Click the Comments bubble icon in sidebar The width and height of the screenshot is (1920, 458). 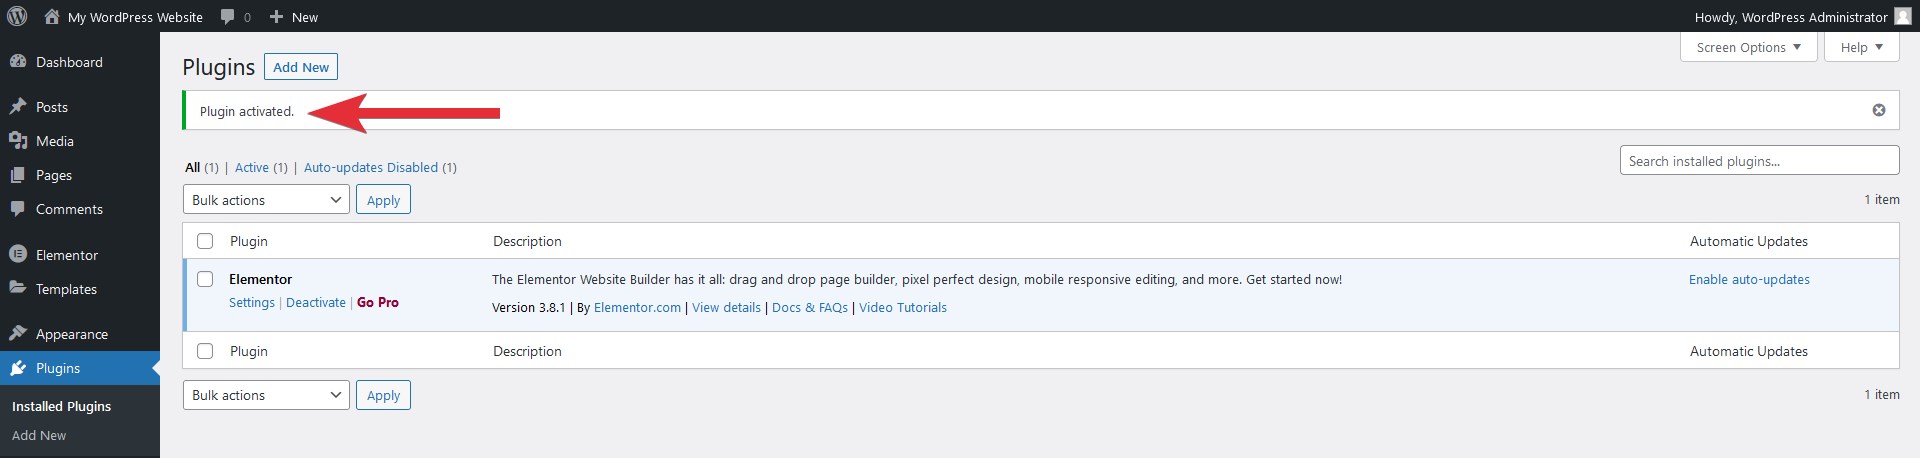[x=18, y=209]
